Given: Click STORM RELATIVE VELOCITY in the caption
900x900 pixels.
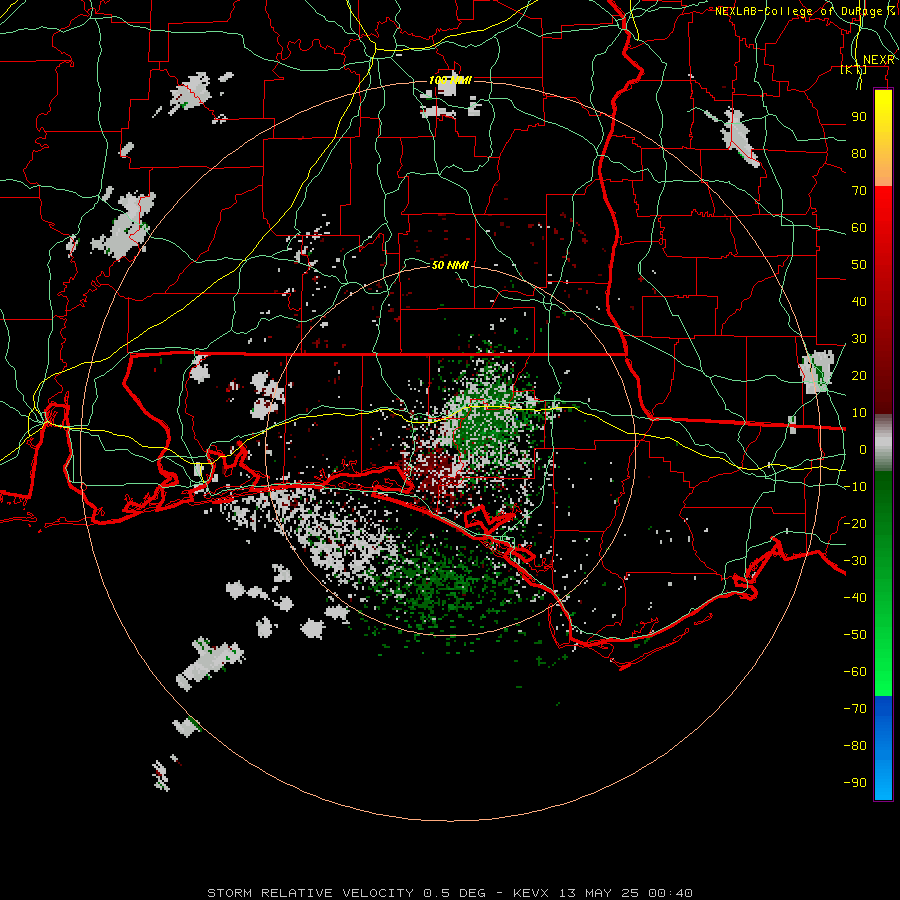Looking at the screenshot, I should (310, 893).
